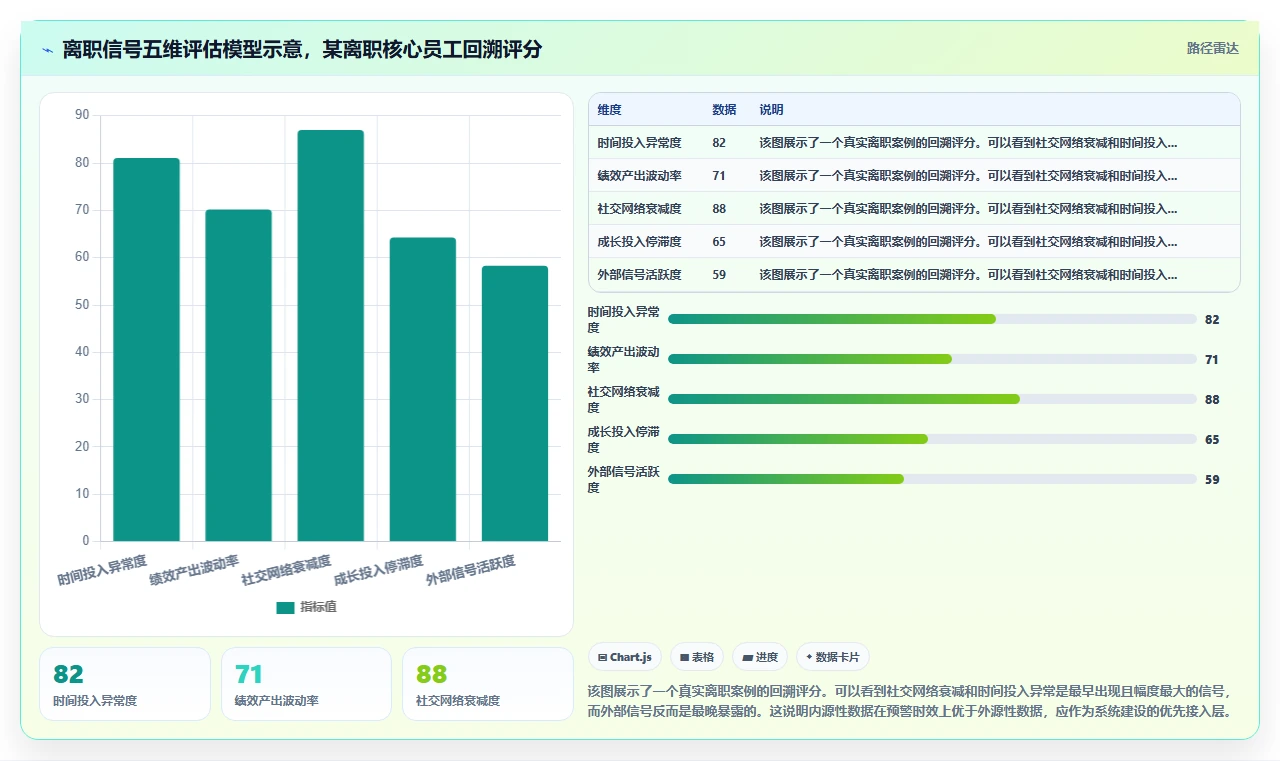Viewport: 1280px width, 761px height.
Task: Click the 时间投入异常度 bar in the chart
Action: (146, 350)
